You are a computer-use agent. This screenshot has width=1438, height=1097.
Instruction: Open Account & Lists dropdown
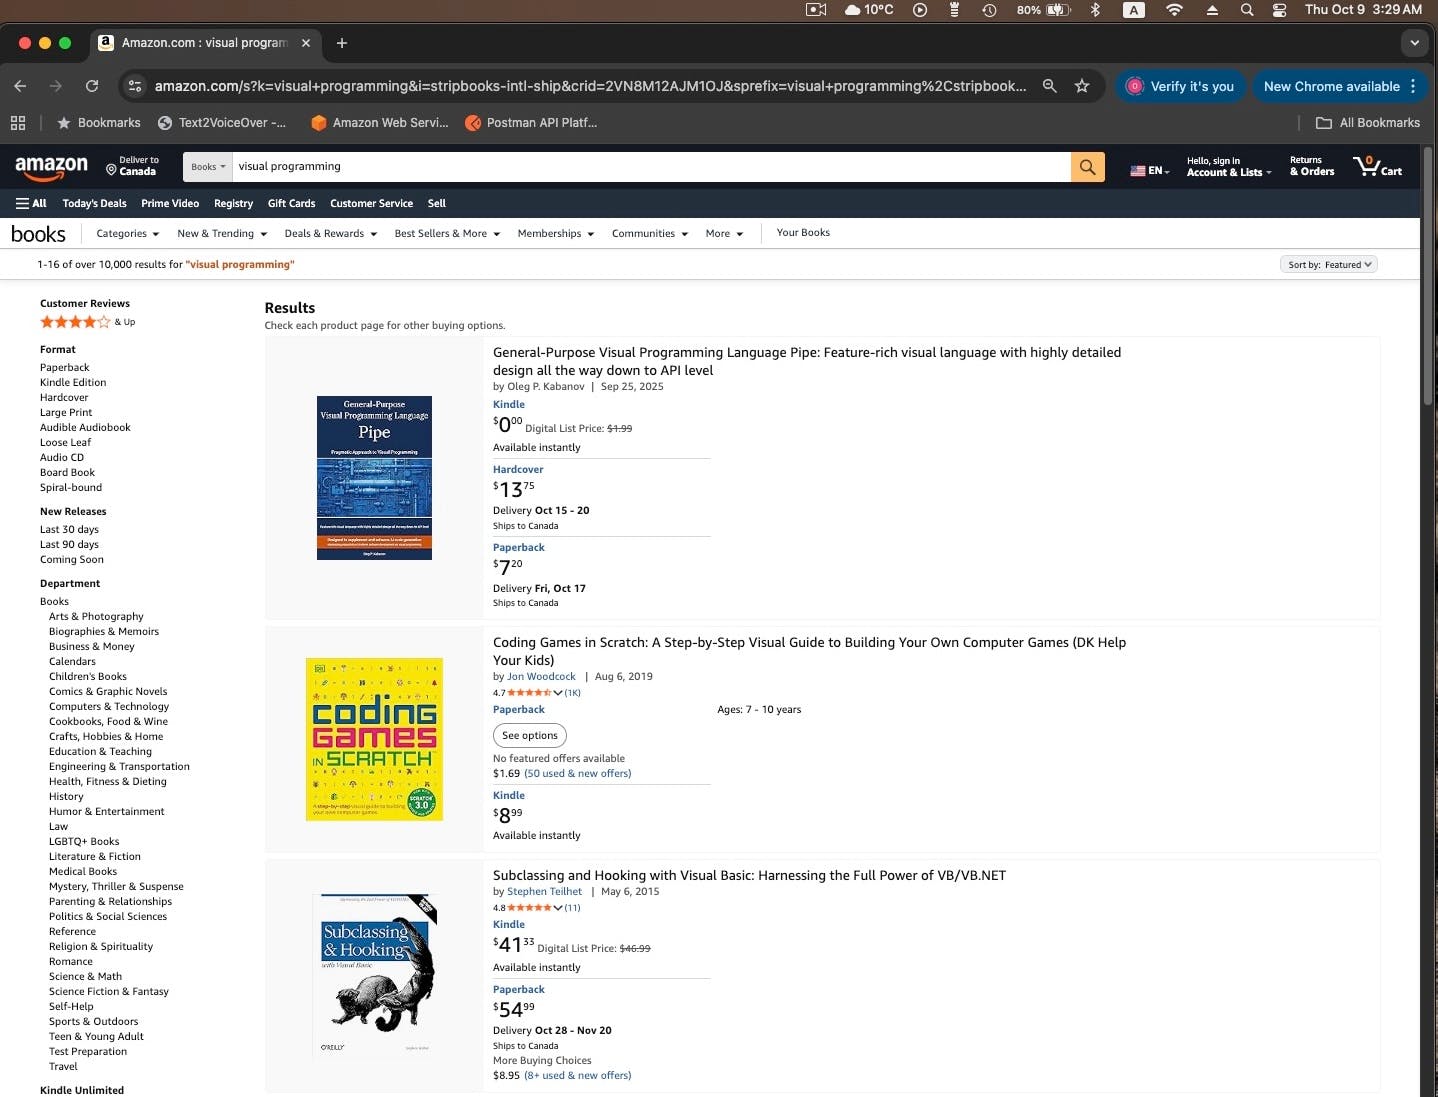tap(1229, 167)
